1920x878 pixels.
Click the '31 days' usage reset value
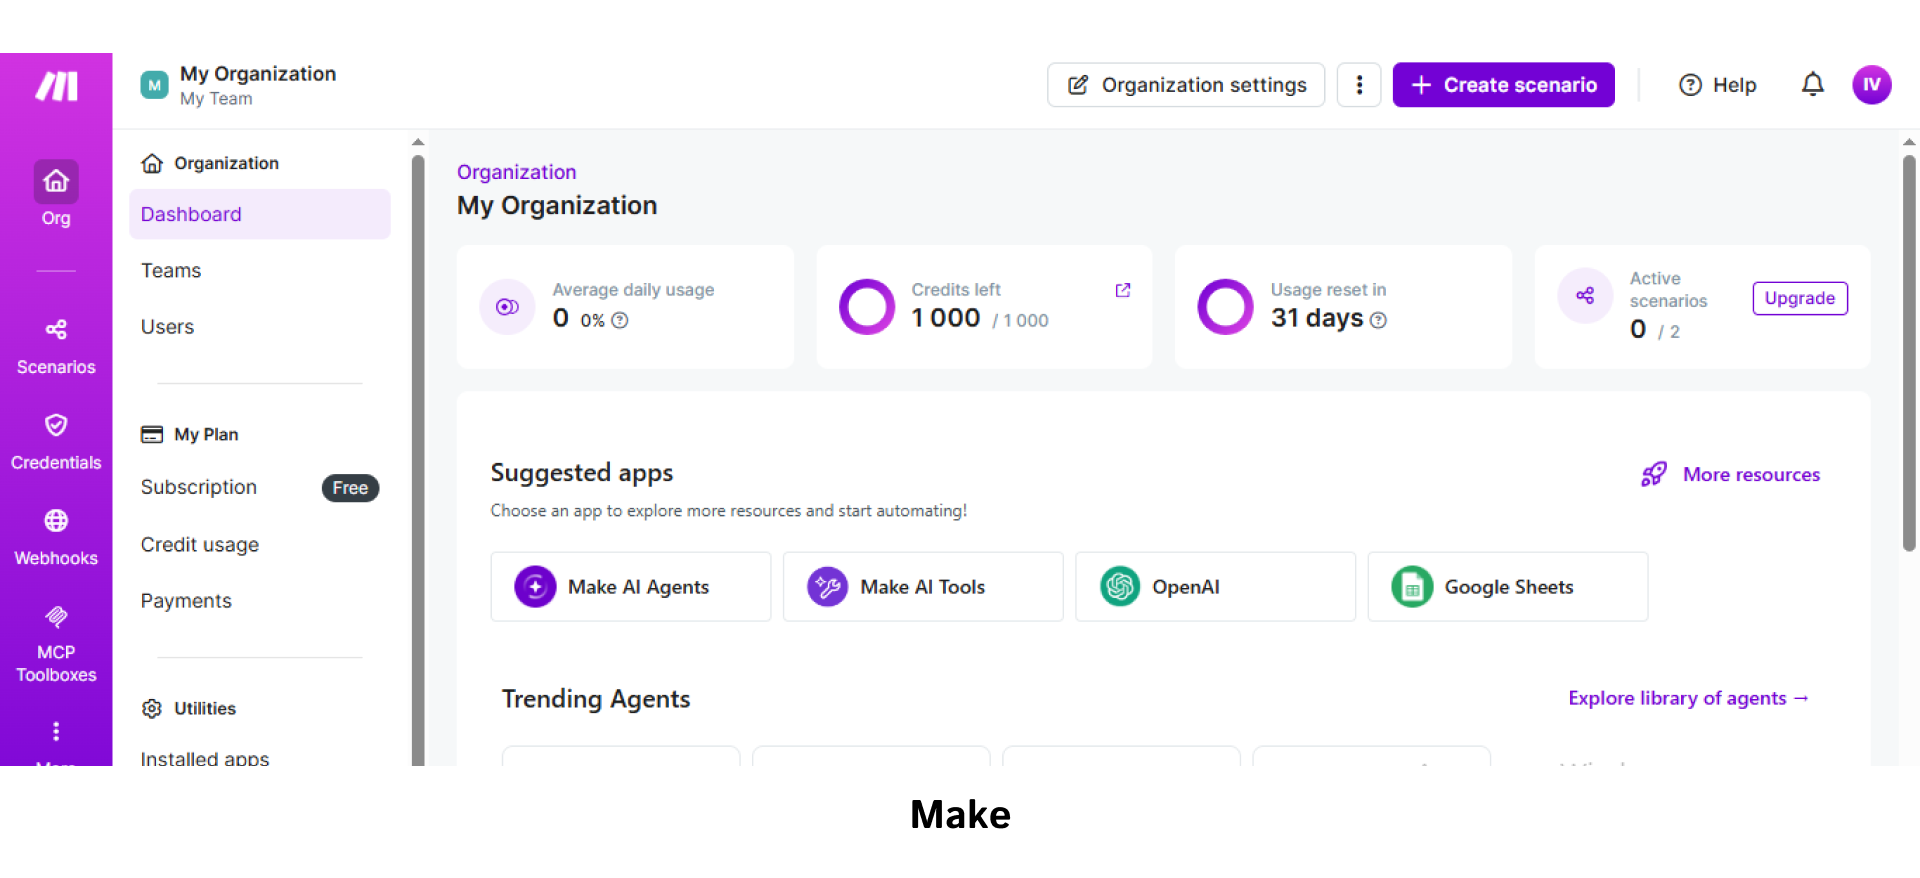tap(1317, 318)
